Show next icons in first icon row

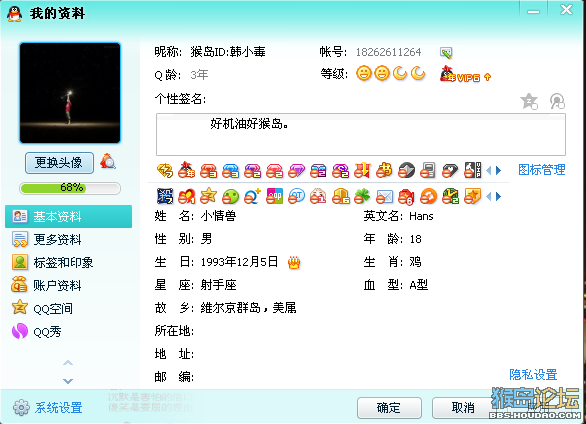click(499, 171)
